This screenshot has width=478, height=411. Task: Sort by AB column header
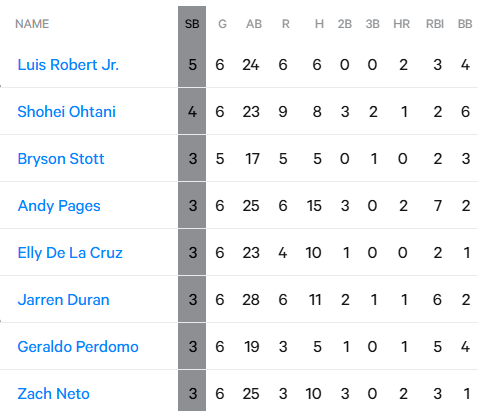[254, 24]
